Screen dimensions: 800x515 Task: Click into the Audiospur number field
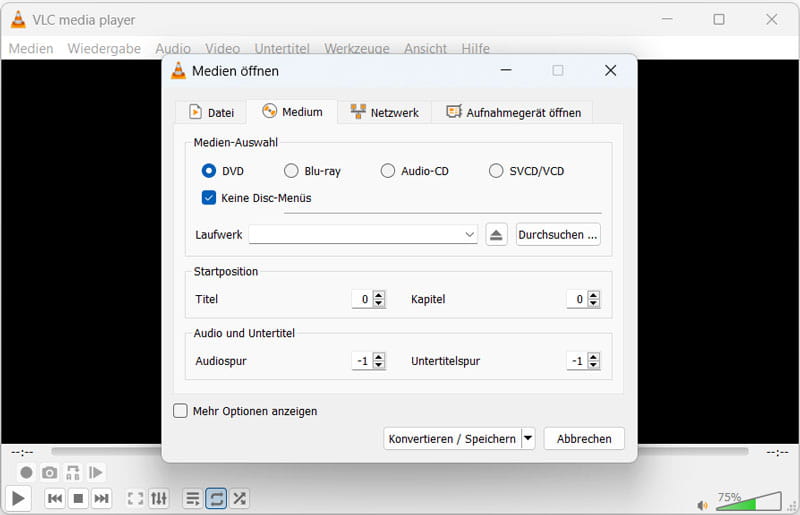(362, 361)
